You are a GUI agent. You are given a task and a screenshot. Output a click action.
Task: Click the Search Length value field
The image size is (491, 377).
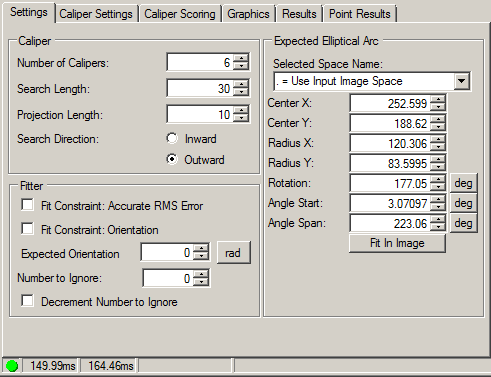pyautogui.click(x=200, y=88)
